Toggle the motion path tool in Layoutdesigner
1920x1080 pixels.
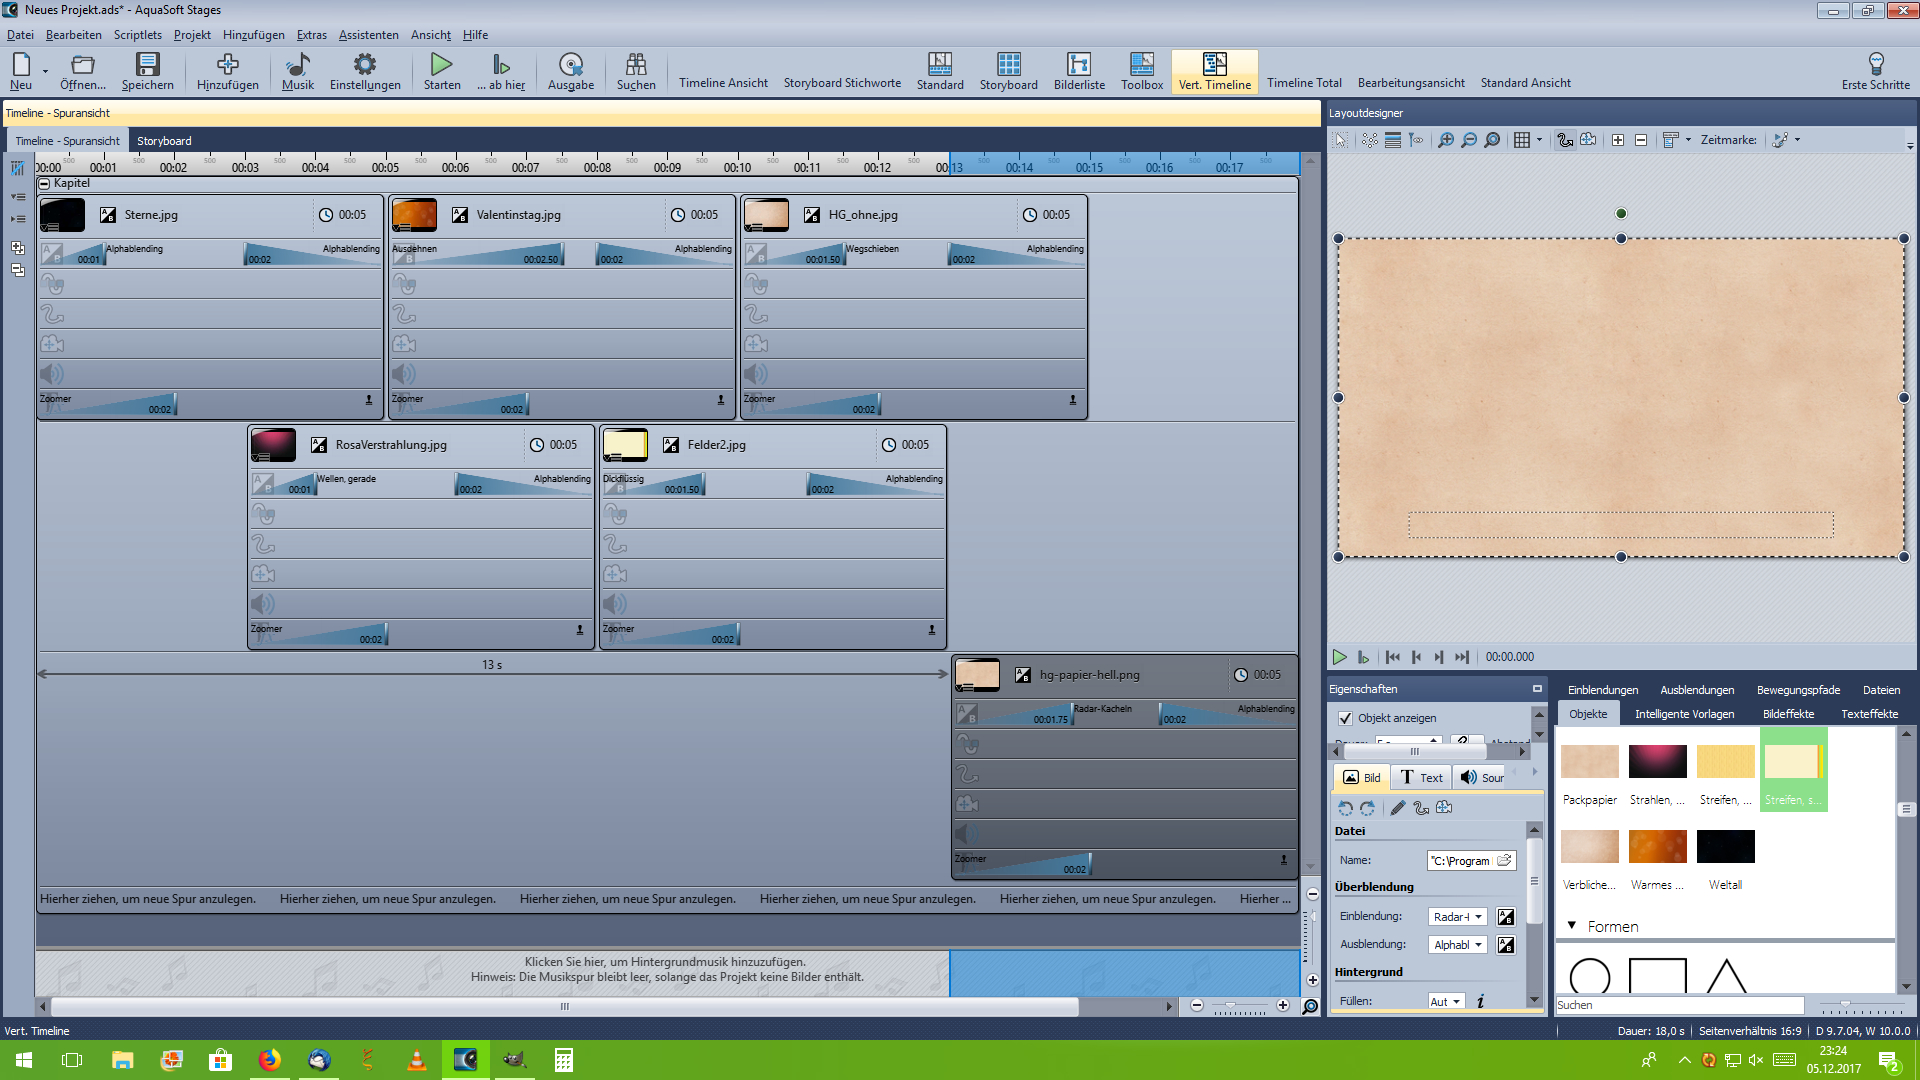point(1565,140)
